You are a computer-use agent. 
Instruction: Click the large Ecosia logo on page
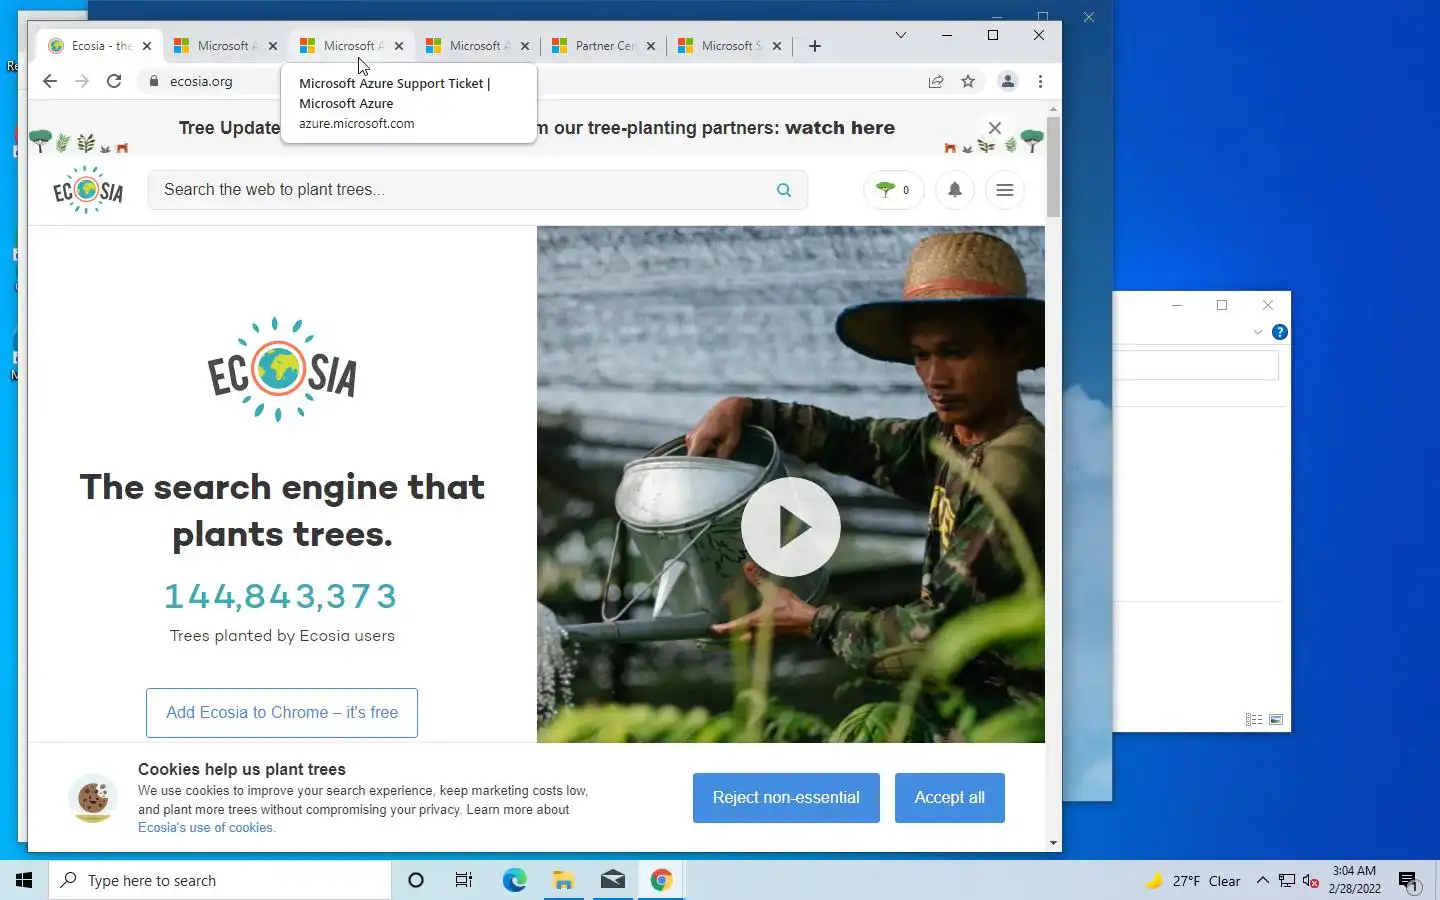(x=282, y=370)
